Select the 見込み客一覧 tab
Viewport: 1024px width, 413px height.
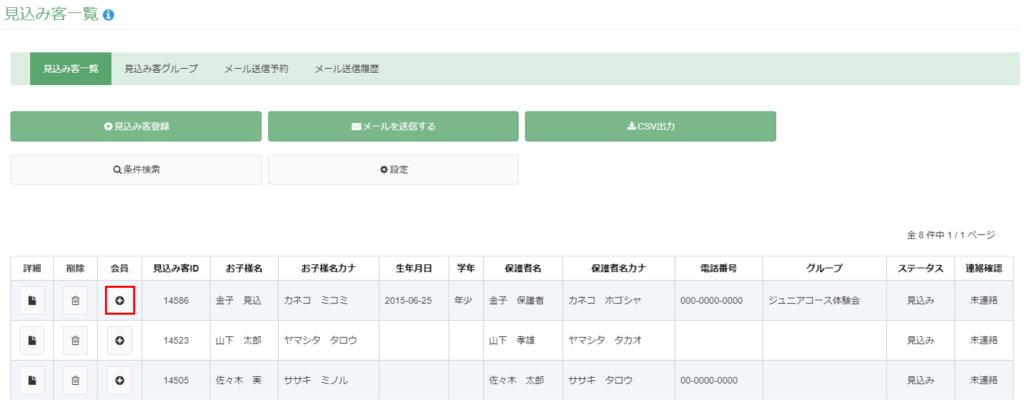pyautogui.click(x=71, y=69)
